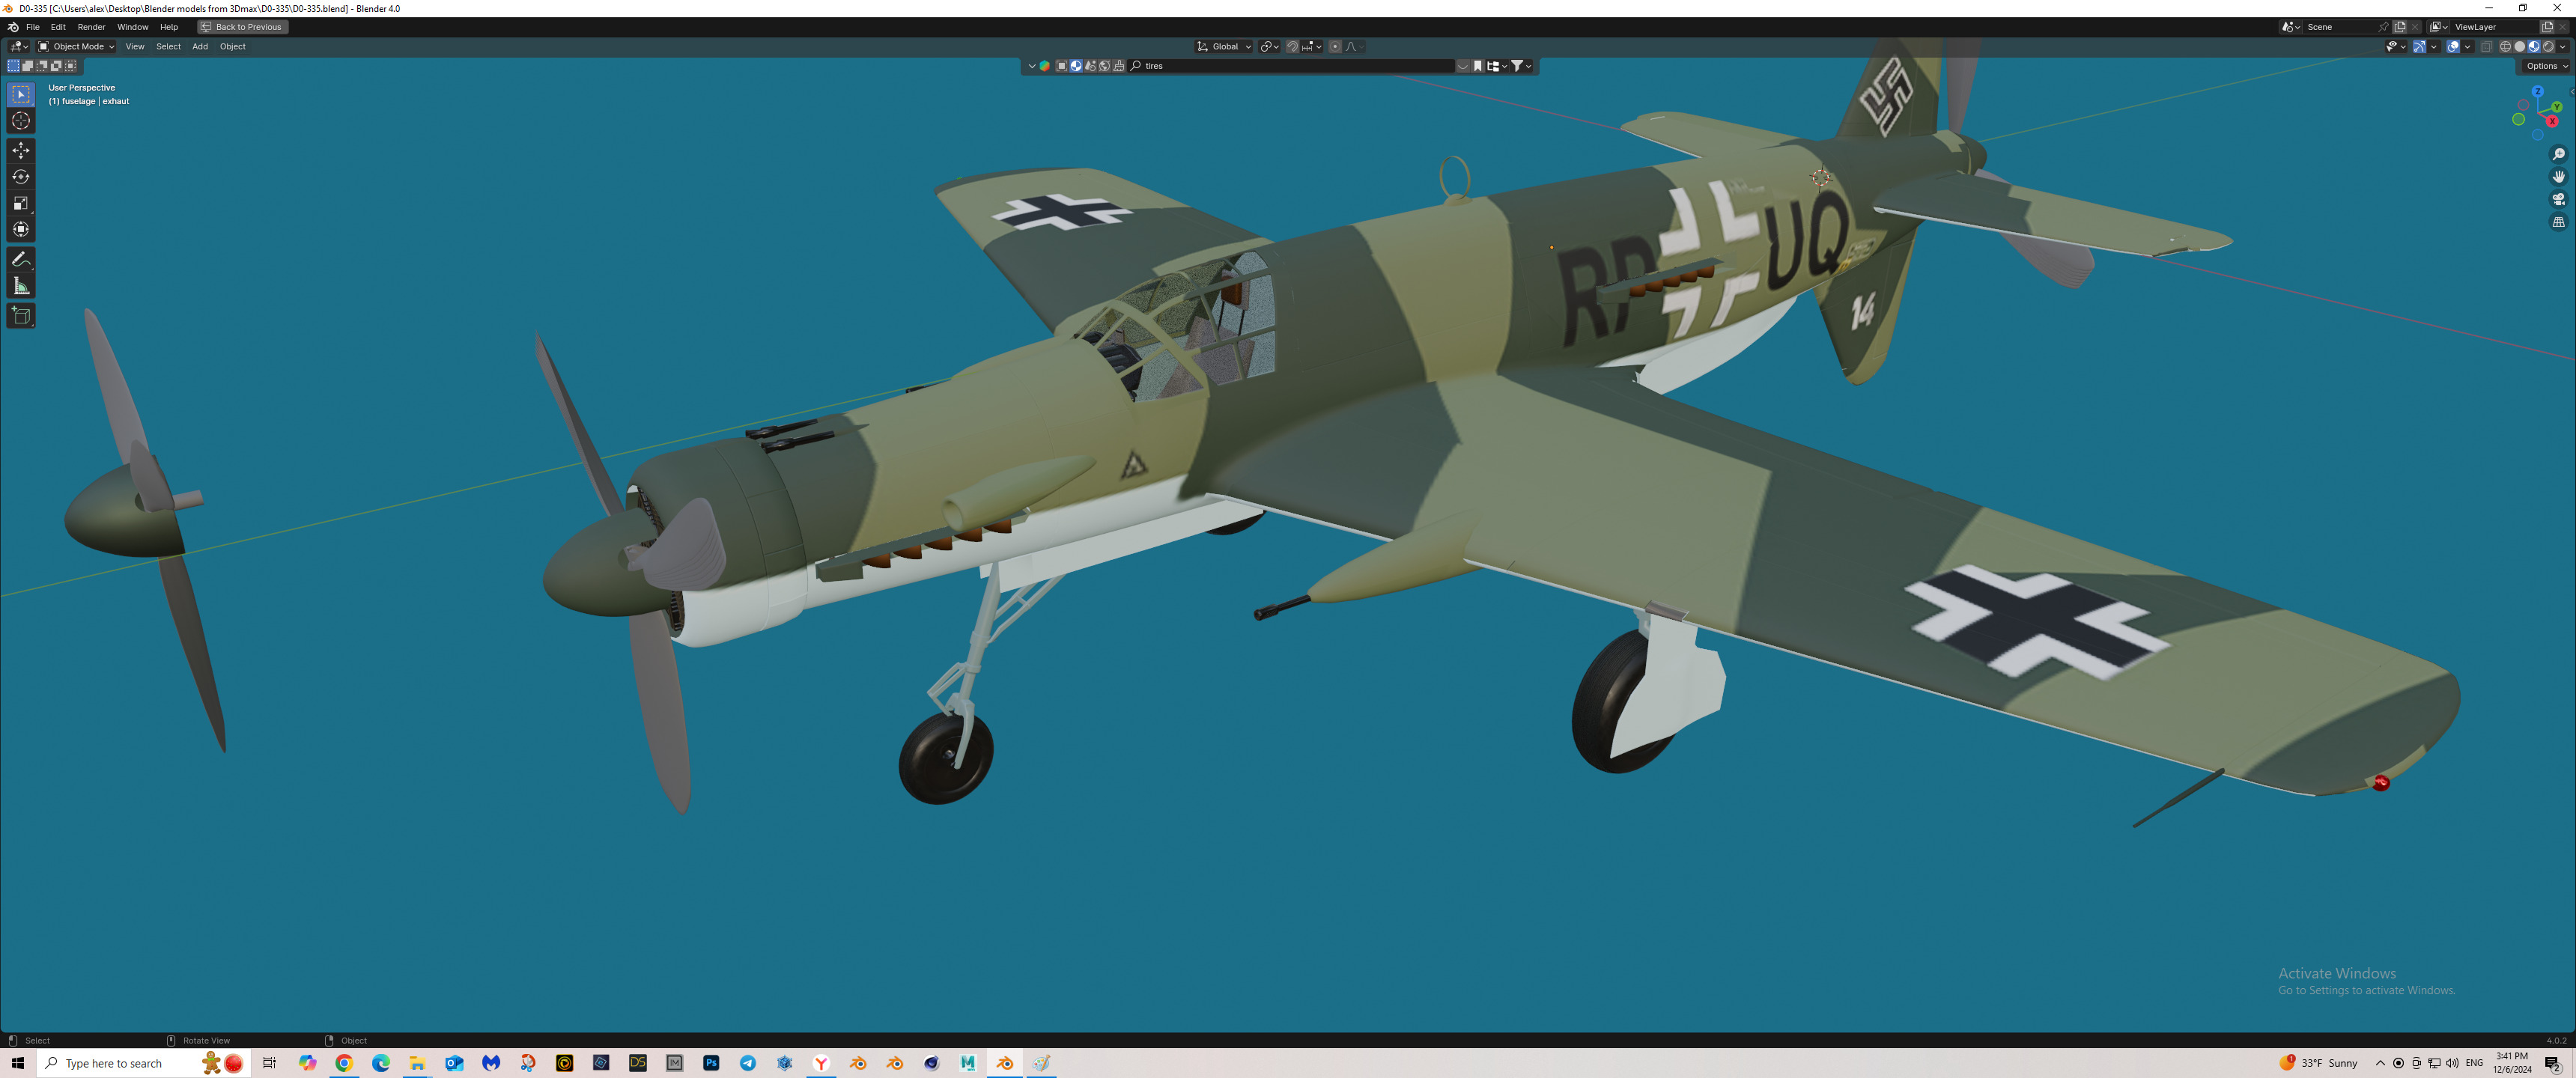2576x1078 pixels.
Task: Click the Z axis on navigation gizmo
Action: 2538,92
